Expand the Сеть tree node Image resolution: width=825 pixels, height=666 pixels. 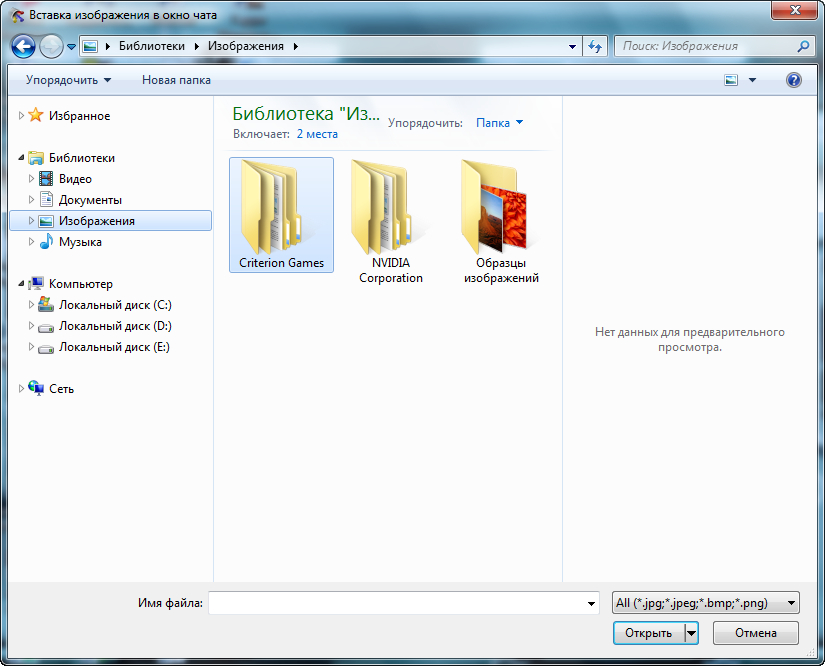(x=22, y=389)
